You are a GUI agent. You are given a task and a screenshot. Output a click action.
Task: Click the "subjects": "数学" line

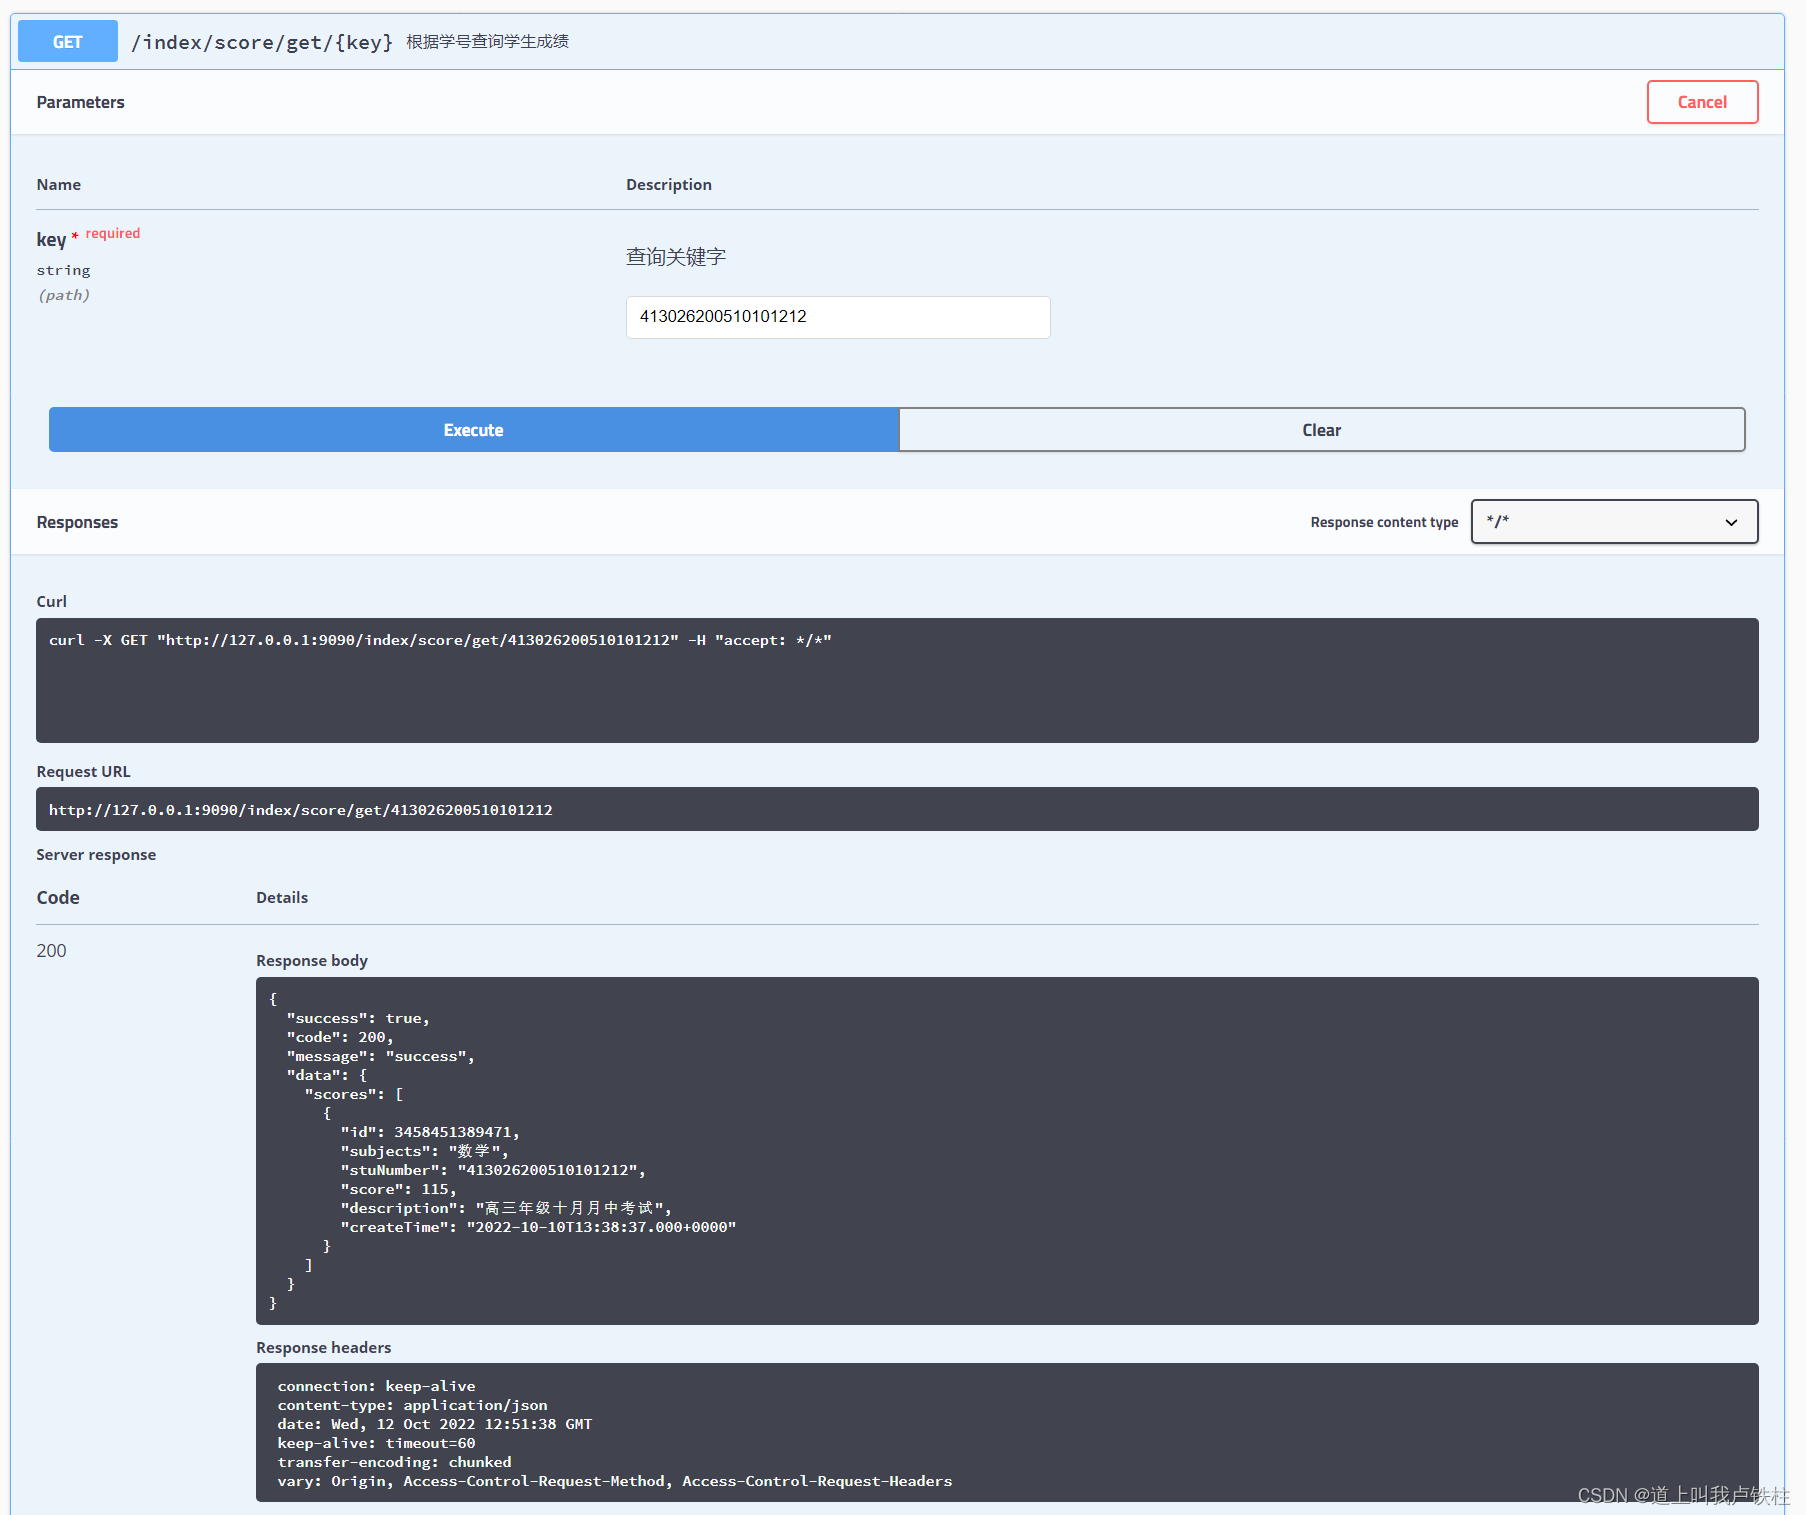(424, 1151)
